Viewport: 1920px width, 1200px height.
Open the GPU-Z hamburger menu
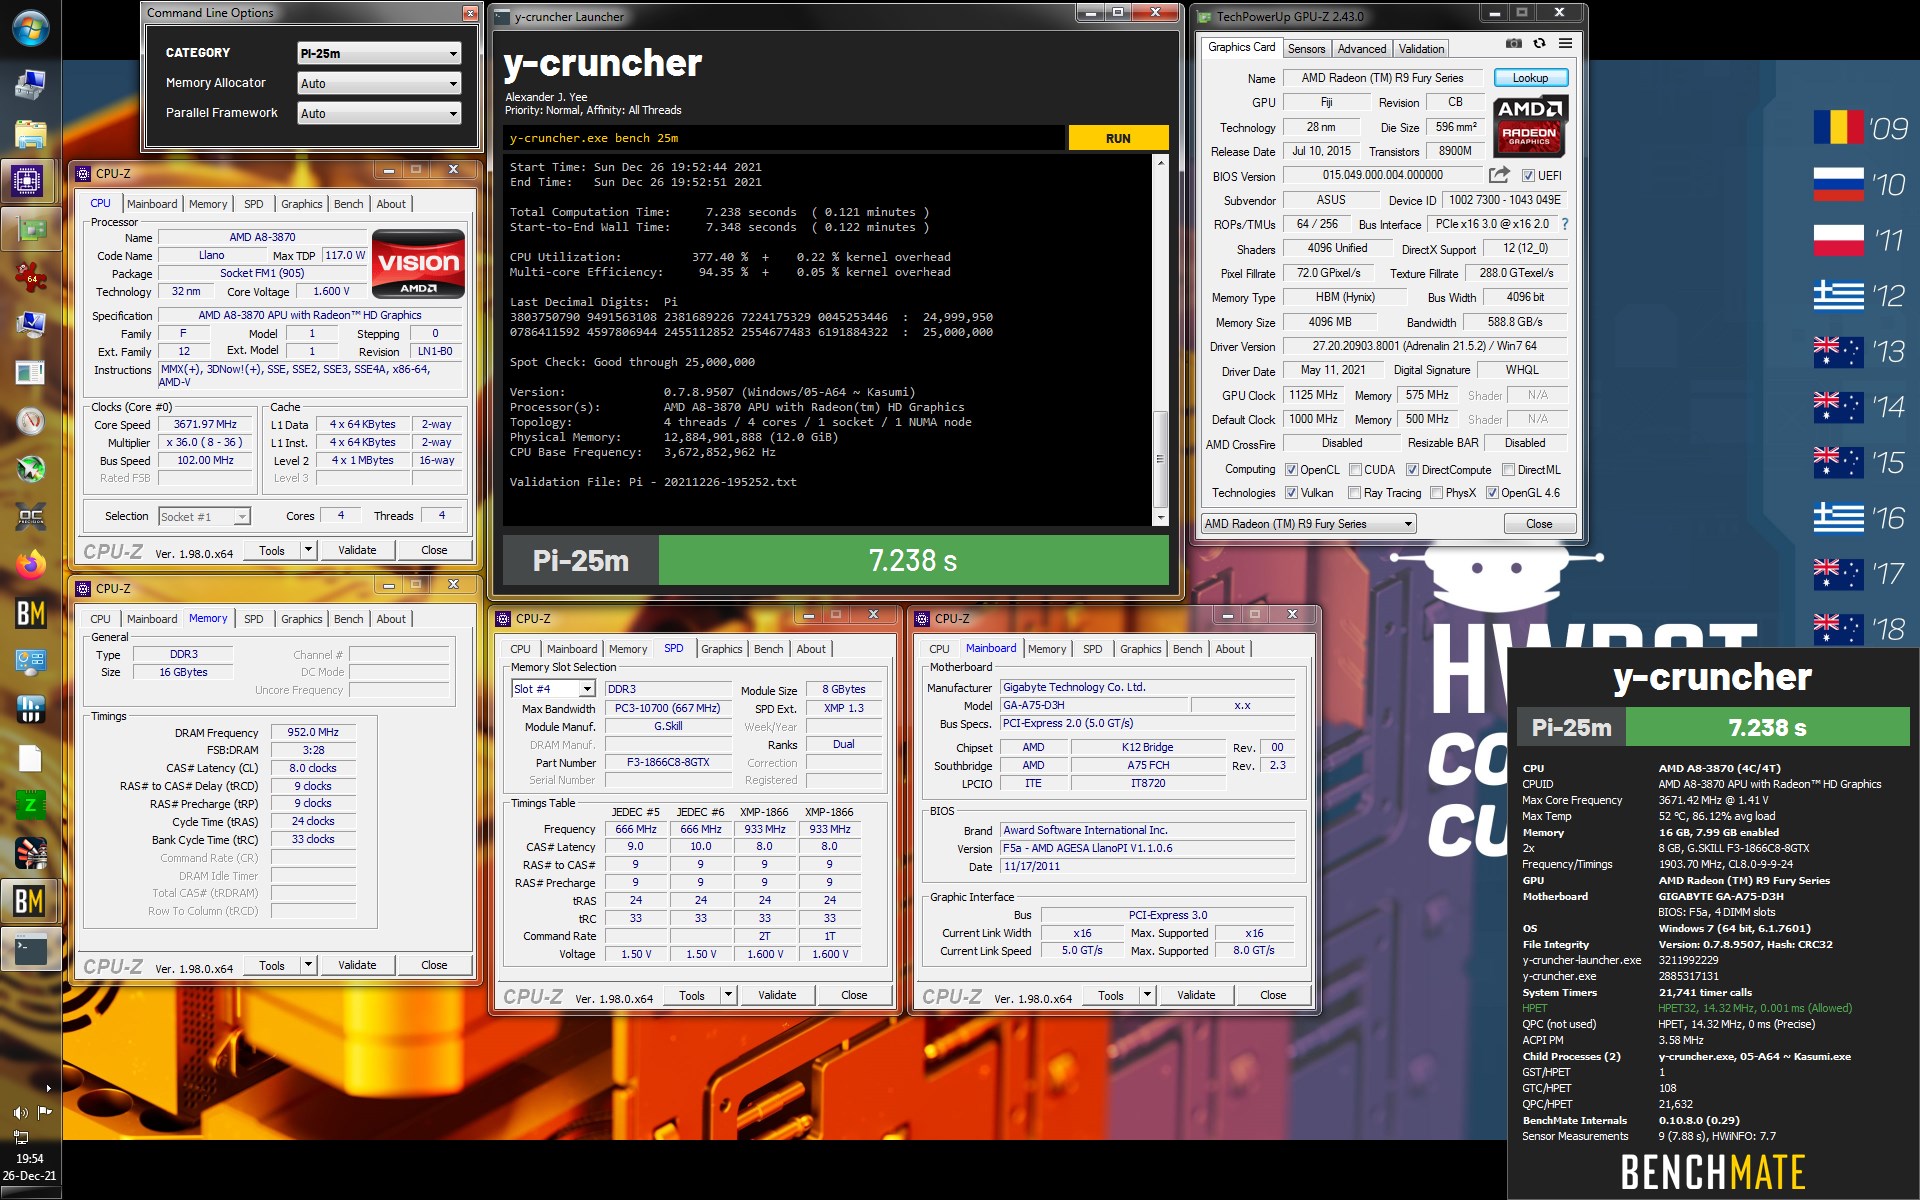pos(1565,44)
